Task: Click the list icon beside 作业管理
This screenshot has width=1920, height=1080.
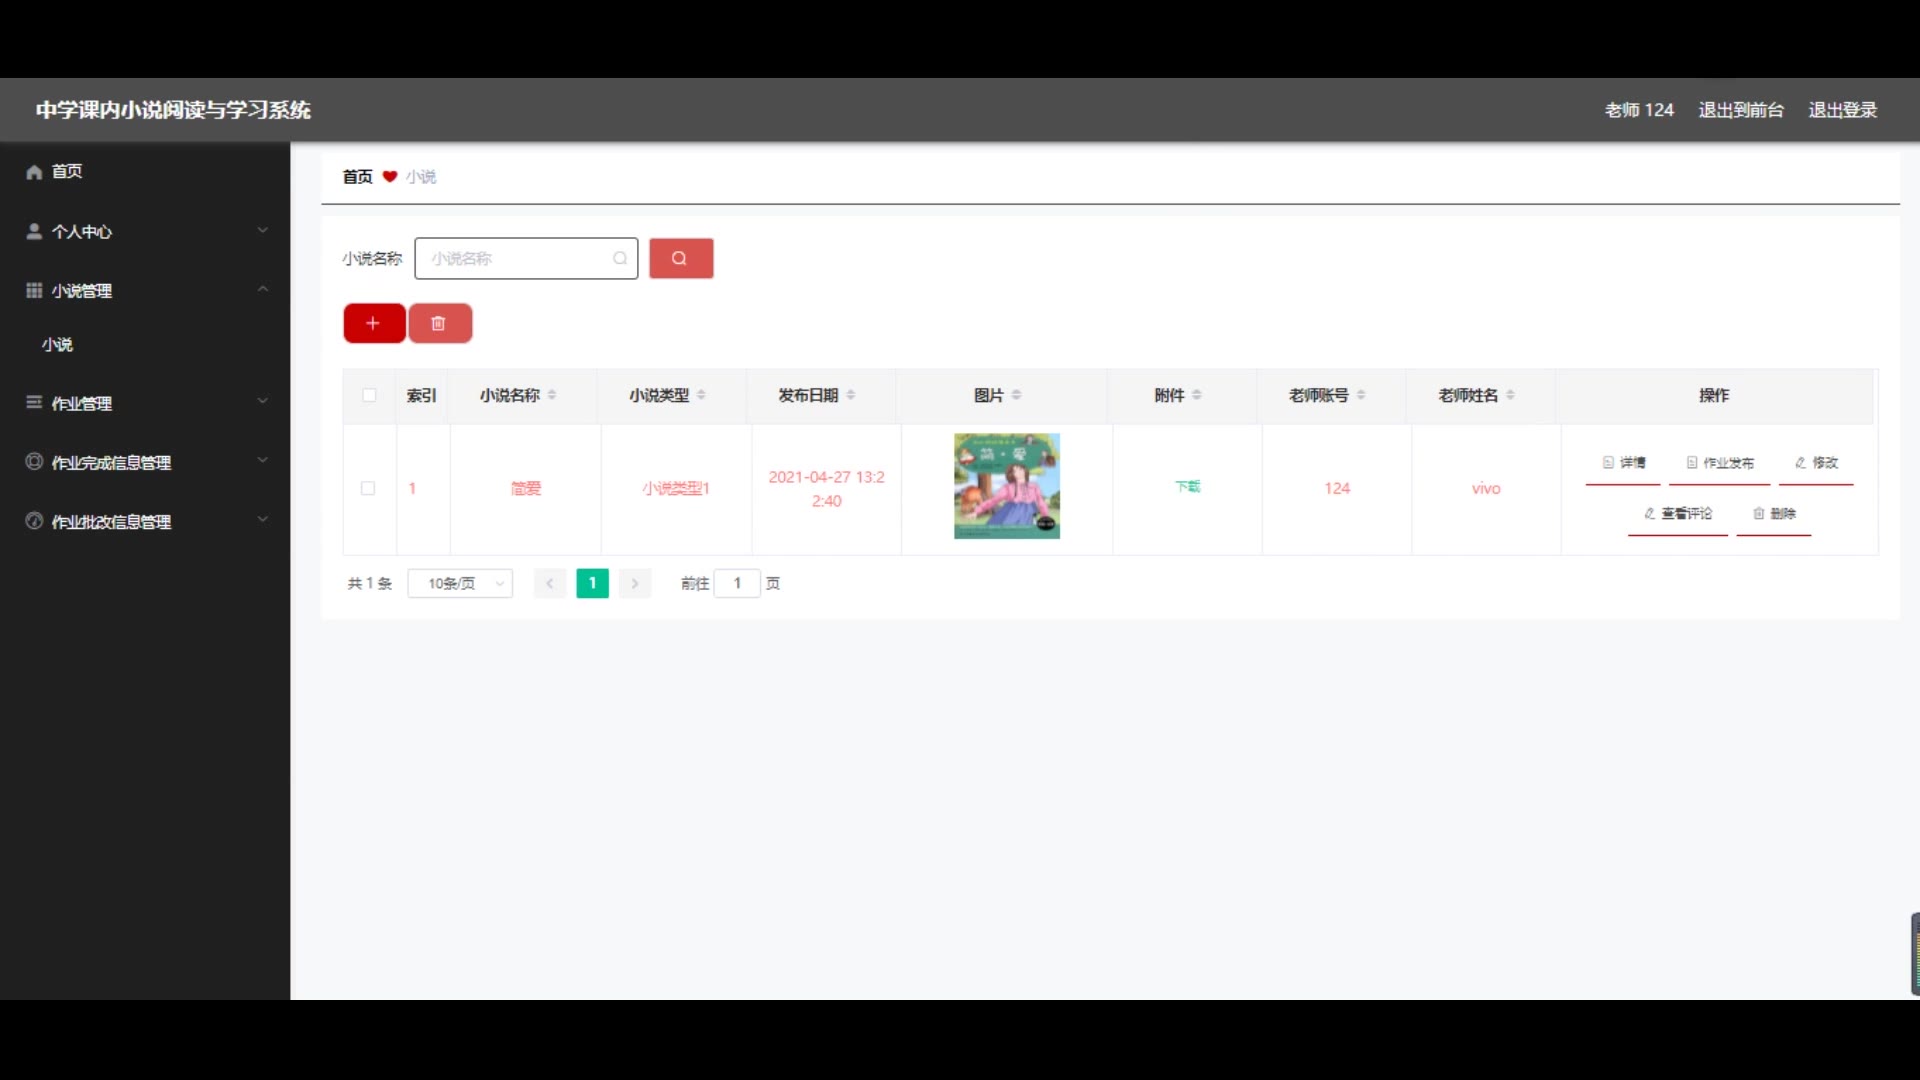Action: coord(34,402)
